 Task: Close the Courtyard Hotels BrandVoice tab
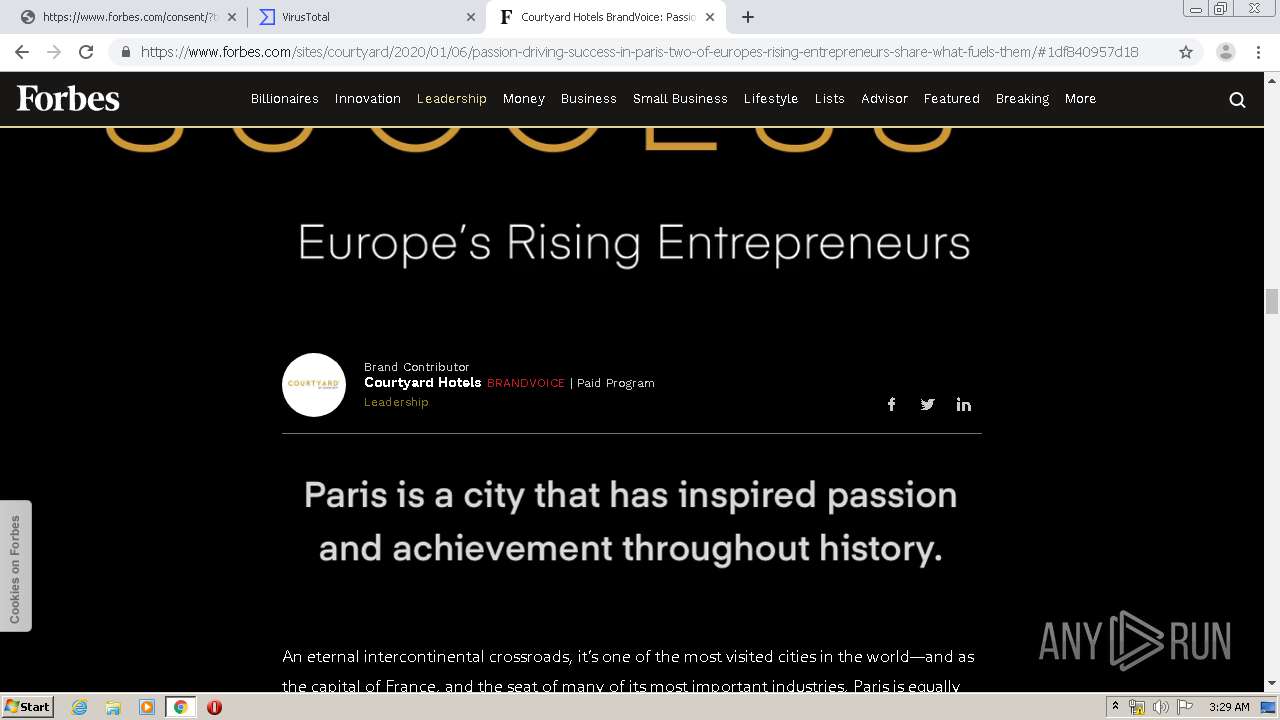click(x=709, y=17)
